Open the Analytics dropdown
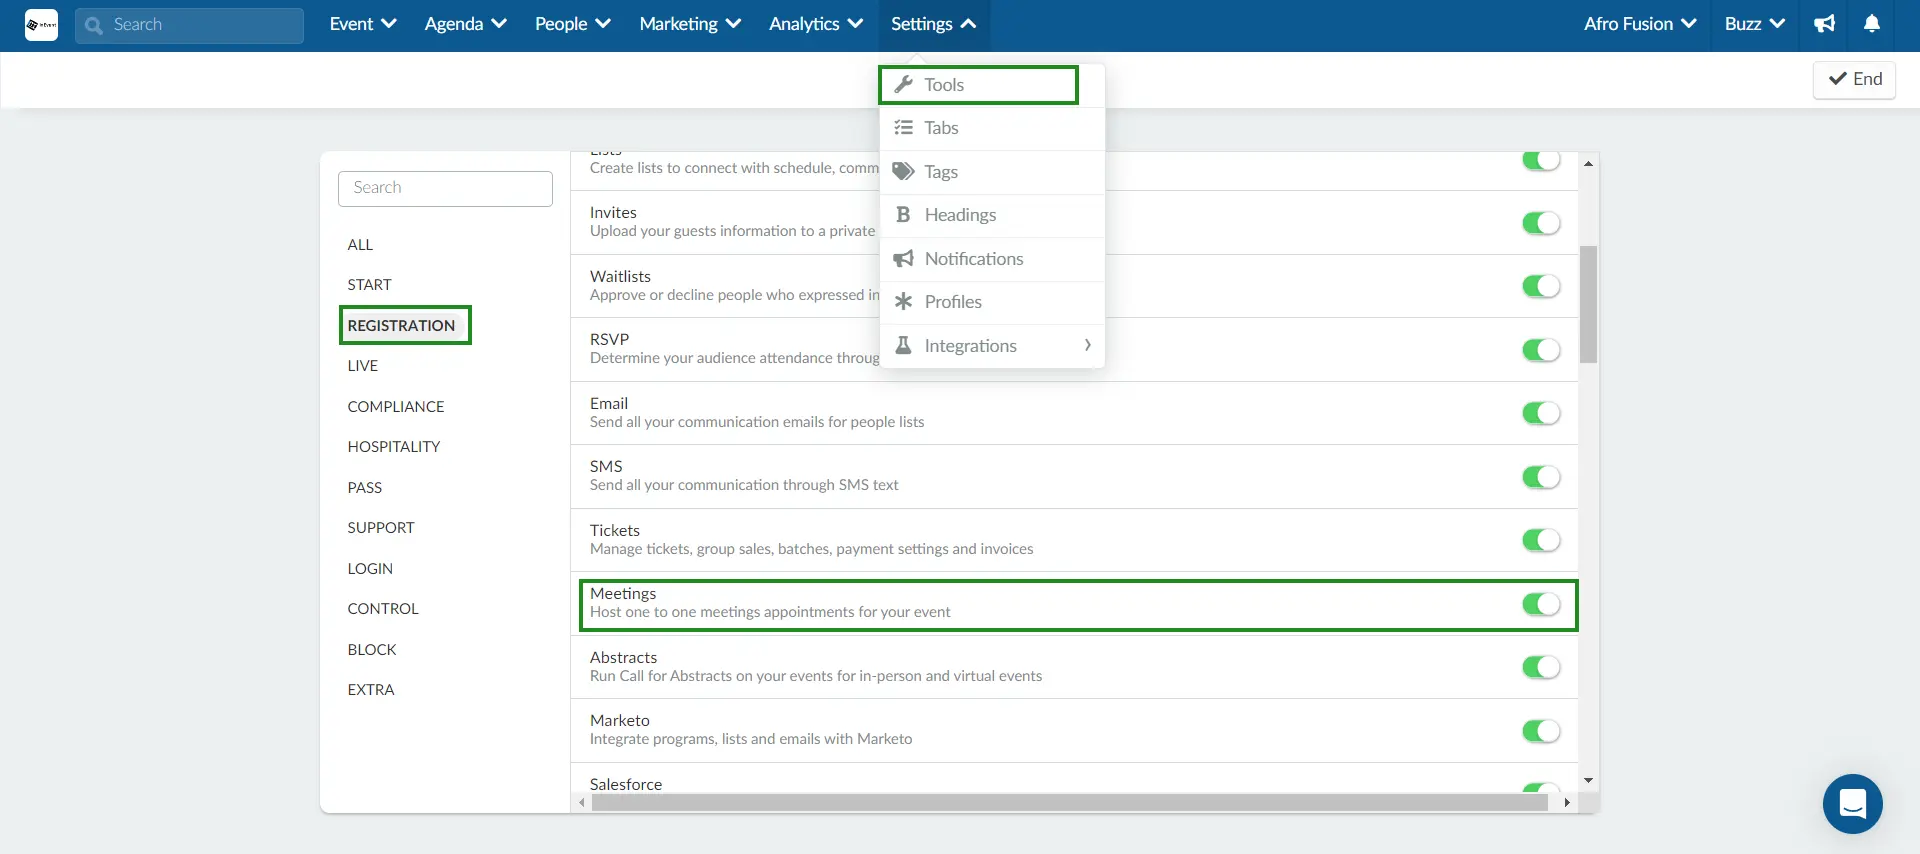 (x=815, y=24)
